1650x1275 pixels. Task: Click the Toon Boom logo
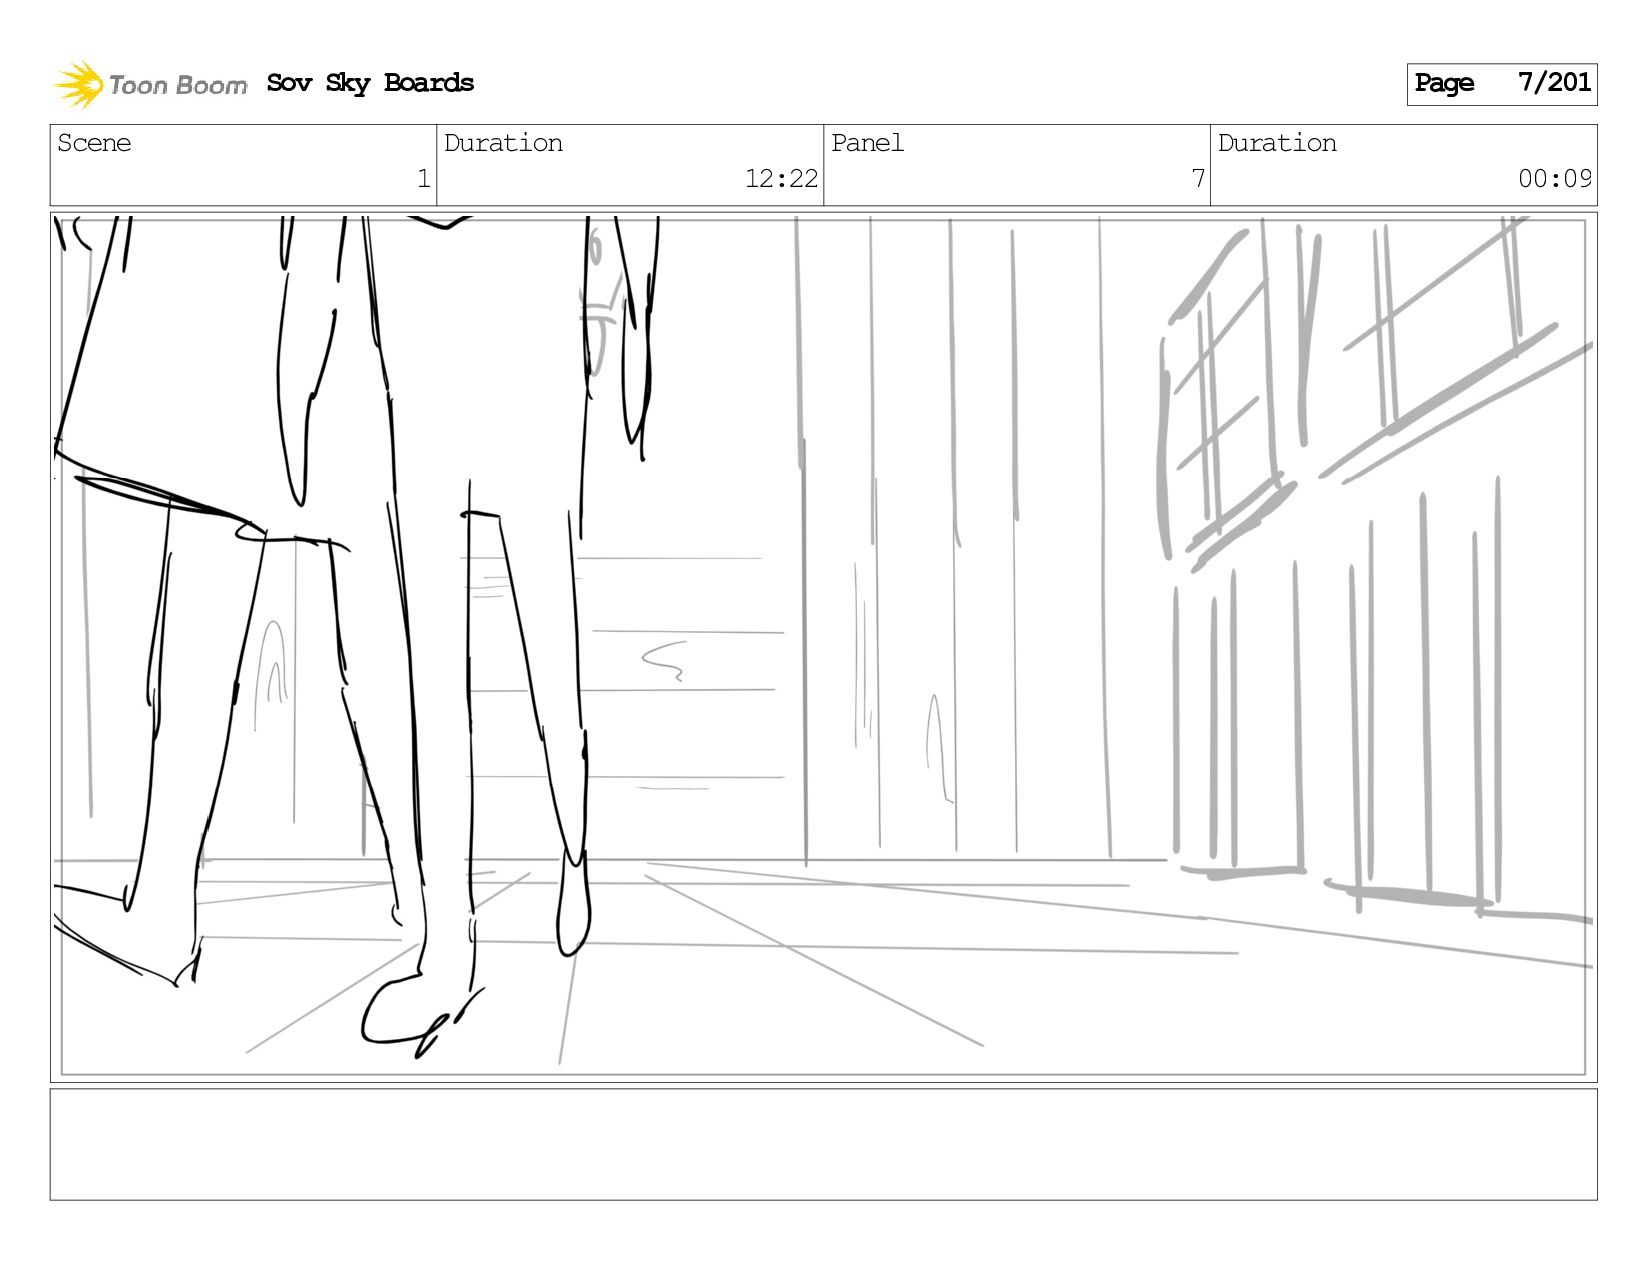[x=150, y=84]
